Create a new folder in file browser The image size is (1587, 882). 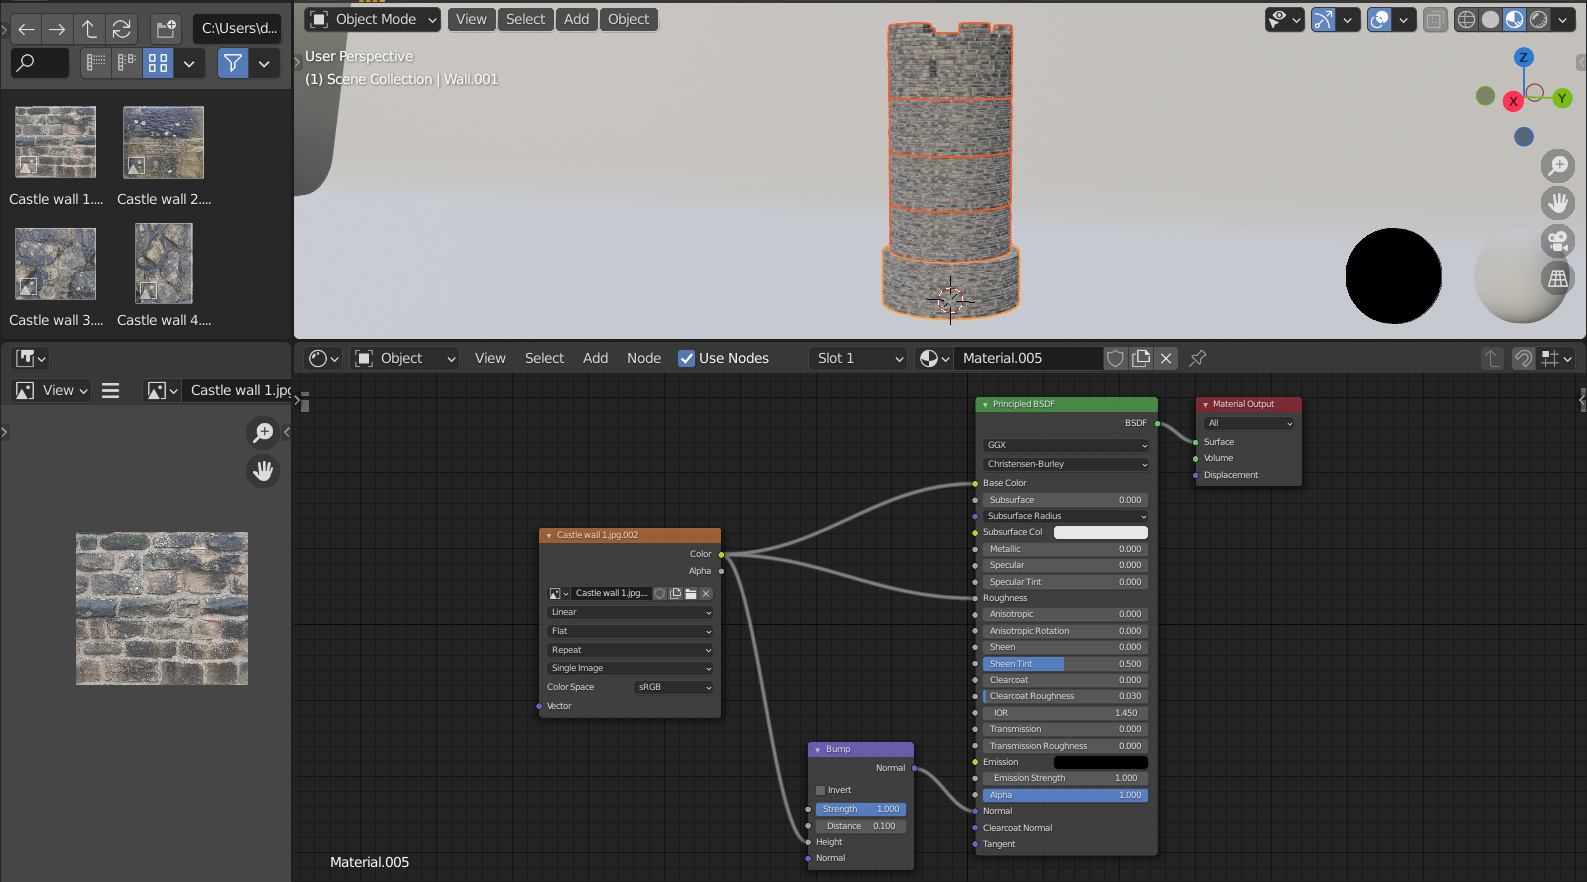click(166, 29)
